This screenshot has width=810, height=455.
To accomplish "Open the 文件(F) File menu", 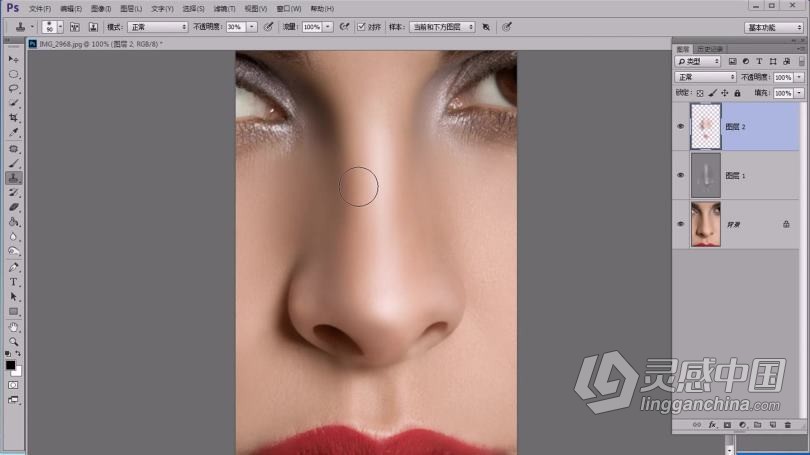I will click(x=40, y=9).
